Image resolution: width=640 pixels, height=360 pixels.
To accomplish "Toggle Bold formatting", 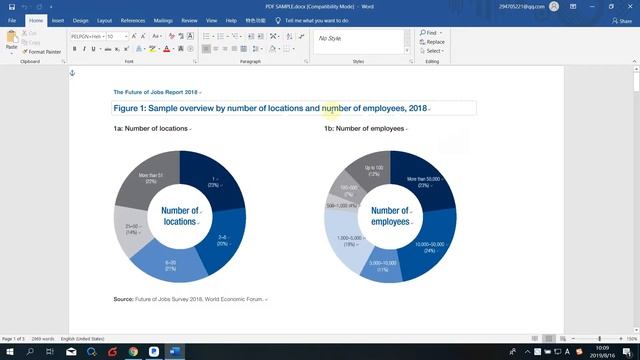I will pyautogui.click(x=74, y=49).
